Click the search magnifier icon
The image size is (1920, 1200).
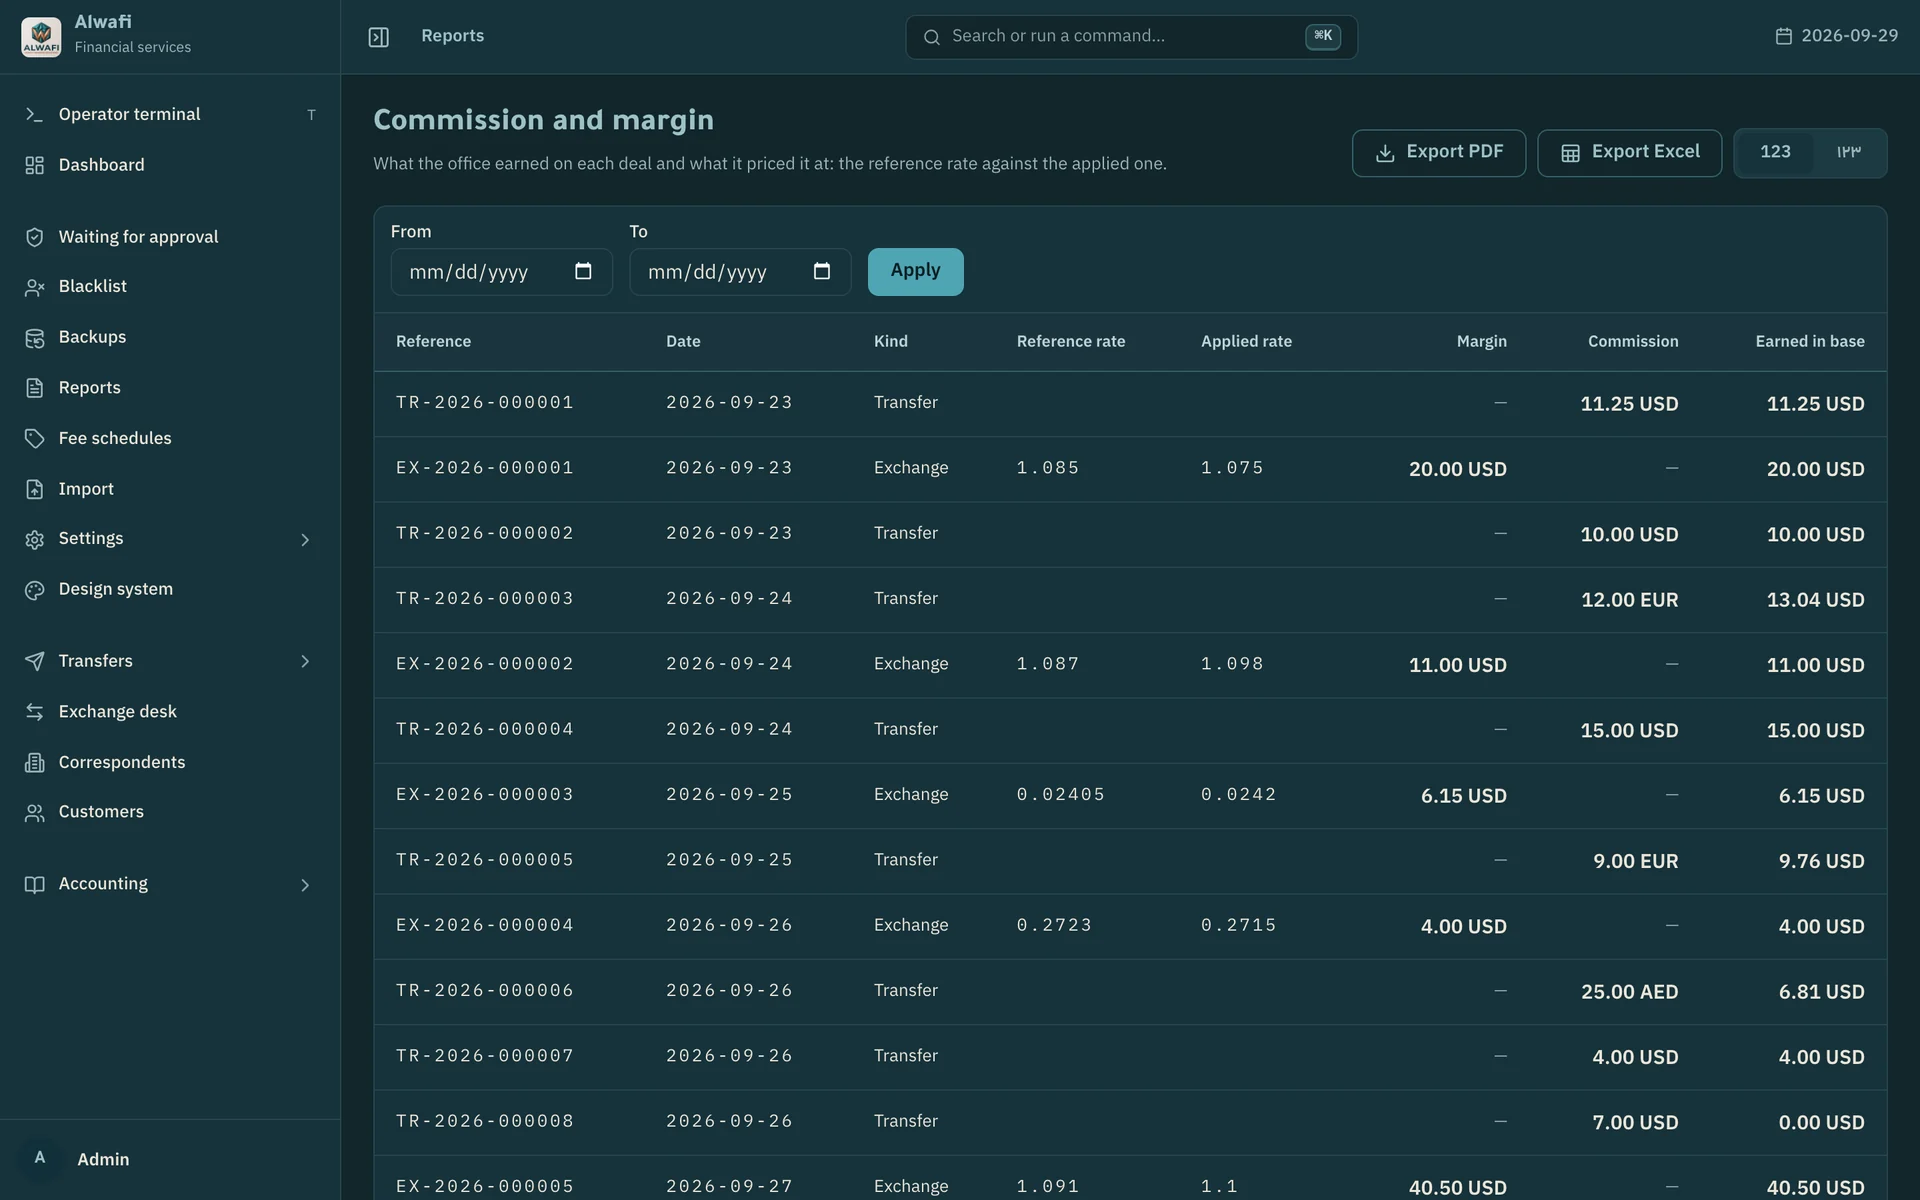931,37
